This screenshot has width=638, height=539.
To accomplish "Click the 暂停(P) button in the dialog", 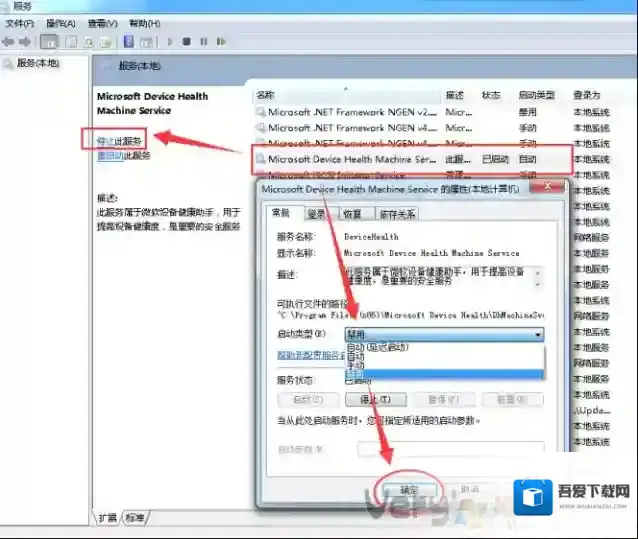I will 444,400.
